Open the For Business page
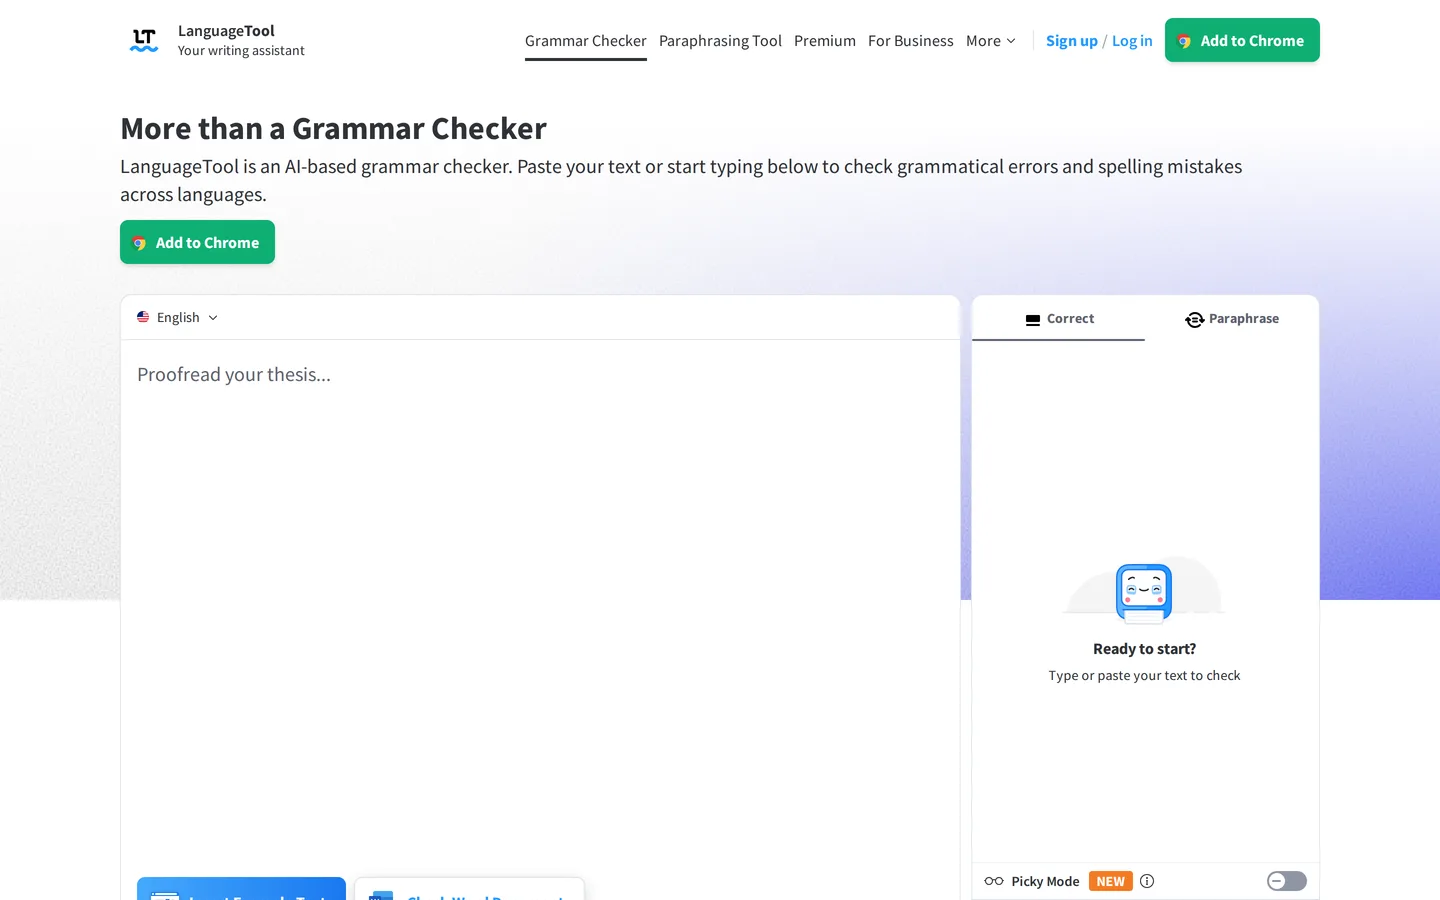 click(x=911, y=41)
